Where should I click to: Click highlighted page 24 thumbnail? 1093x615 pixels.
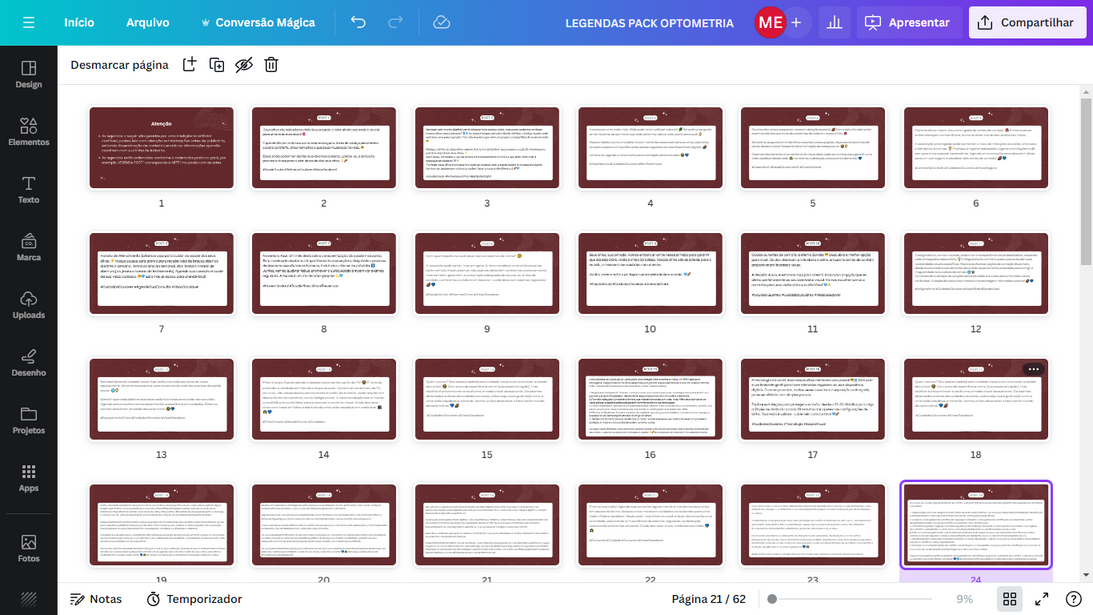pyautogui.click(x=975, y=525)
